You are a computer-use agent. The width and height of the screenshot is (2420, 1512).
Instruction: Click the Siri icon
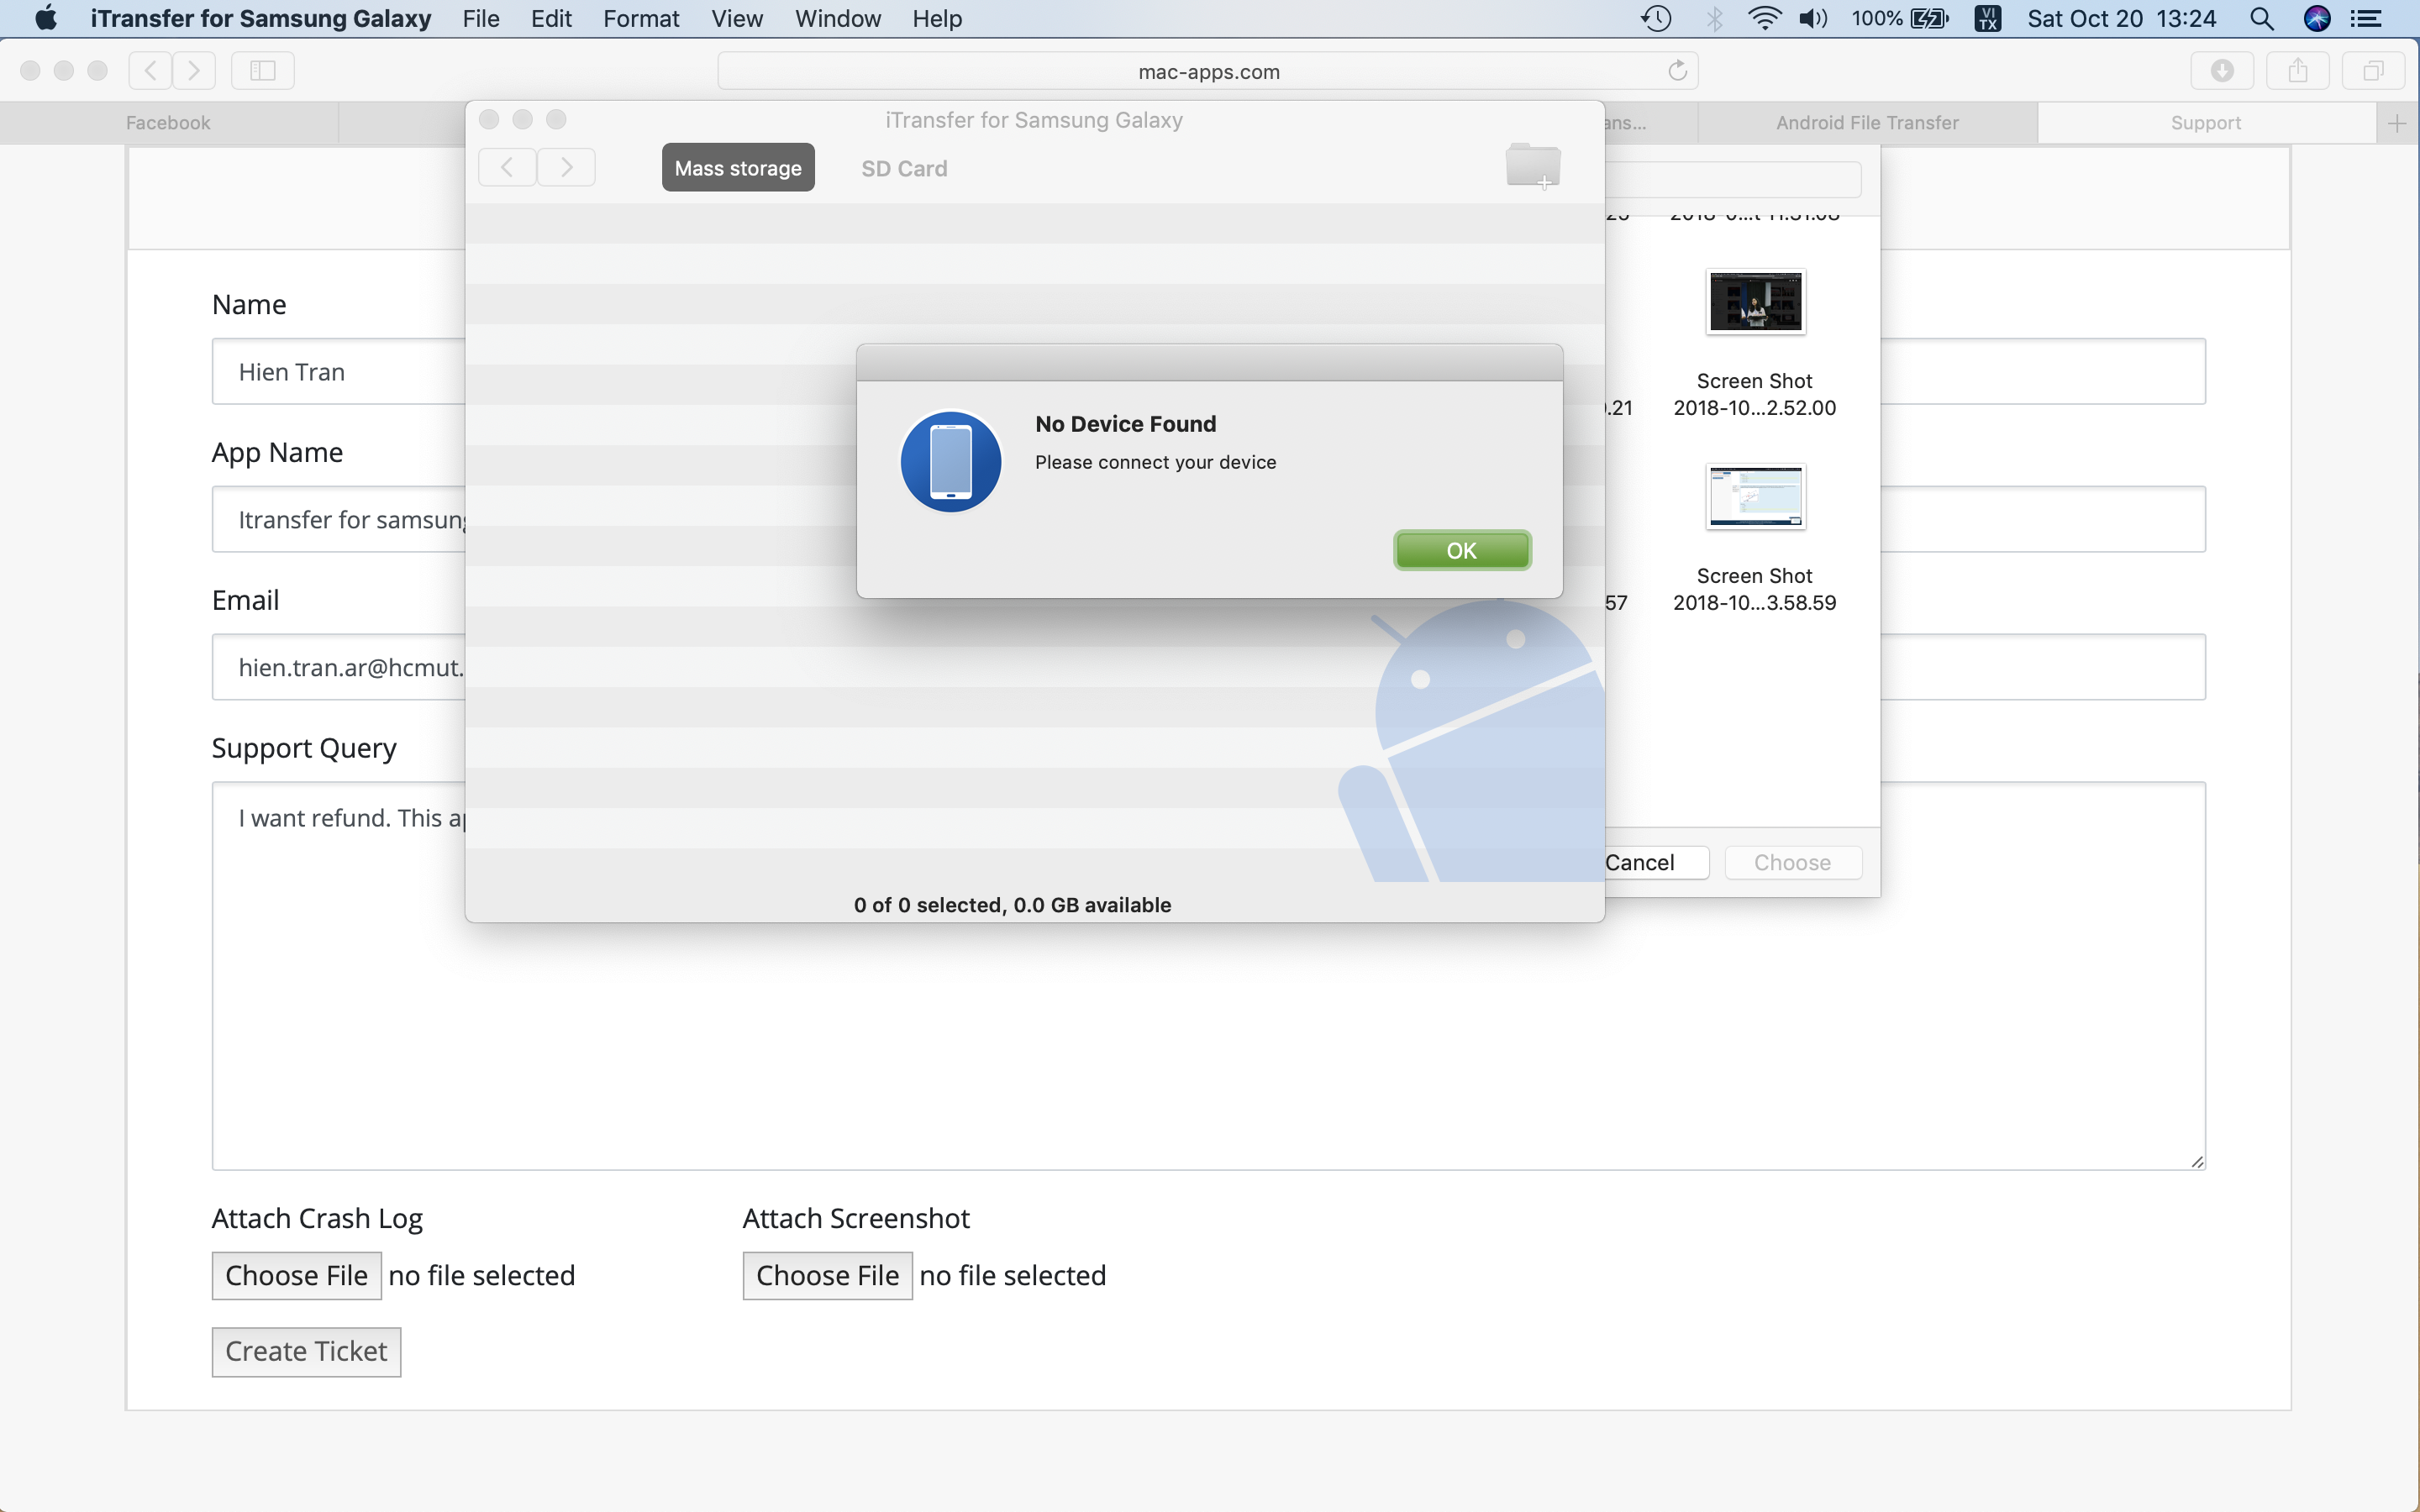click(2317, 18)
